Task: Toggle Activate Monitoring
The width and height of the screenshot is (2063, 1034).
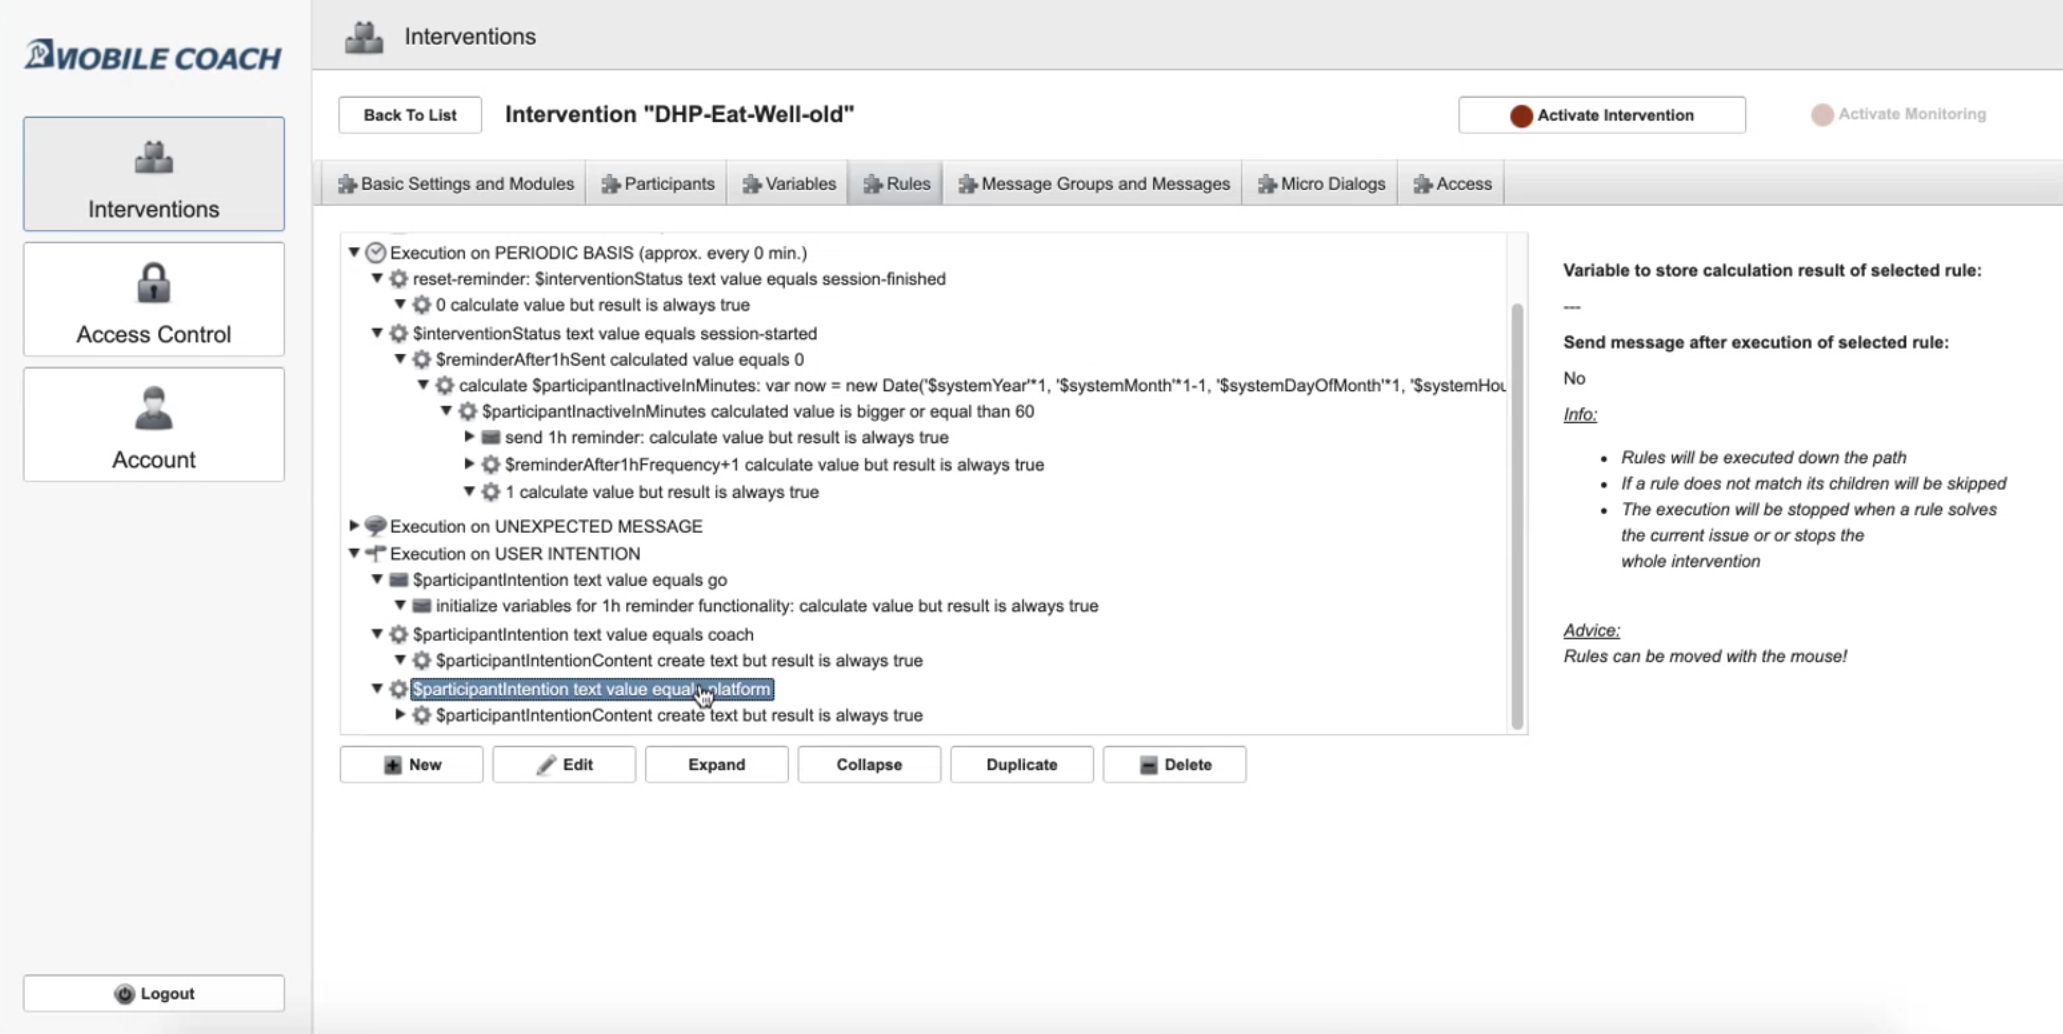Action: [1898, 114]
